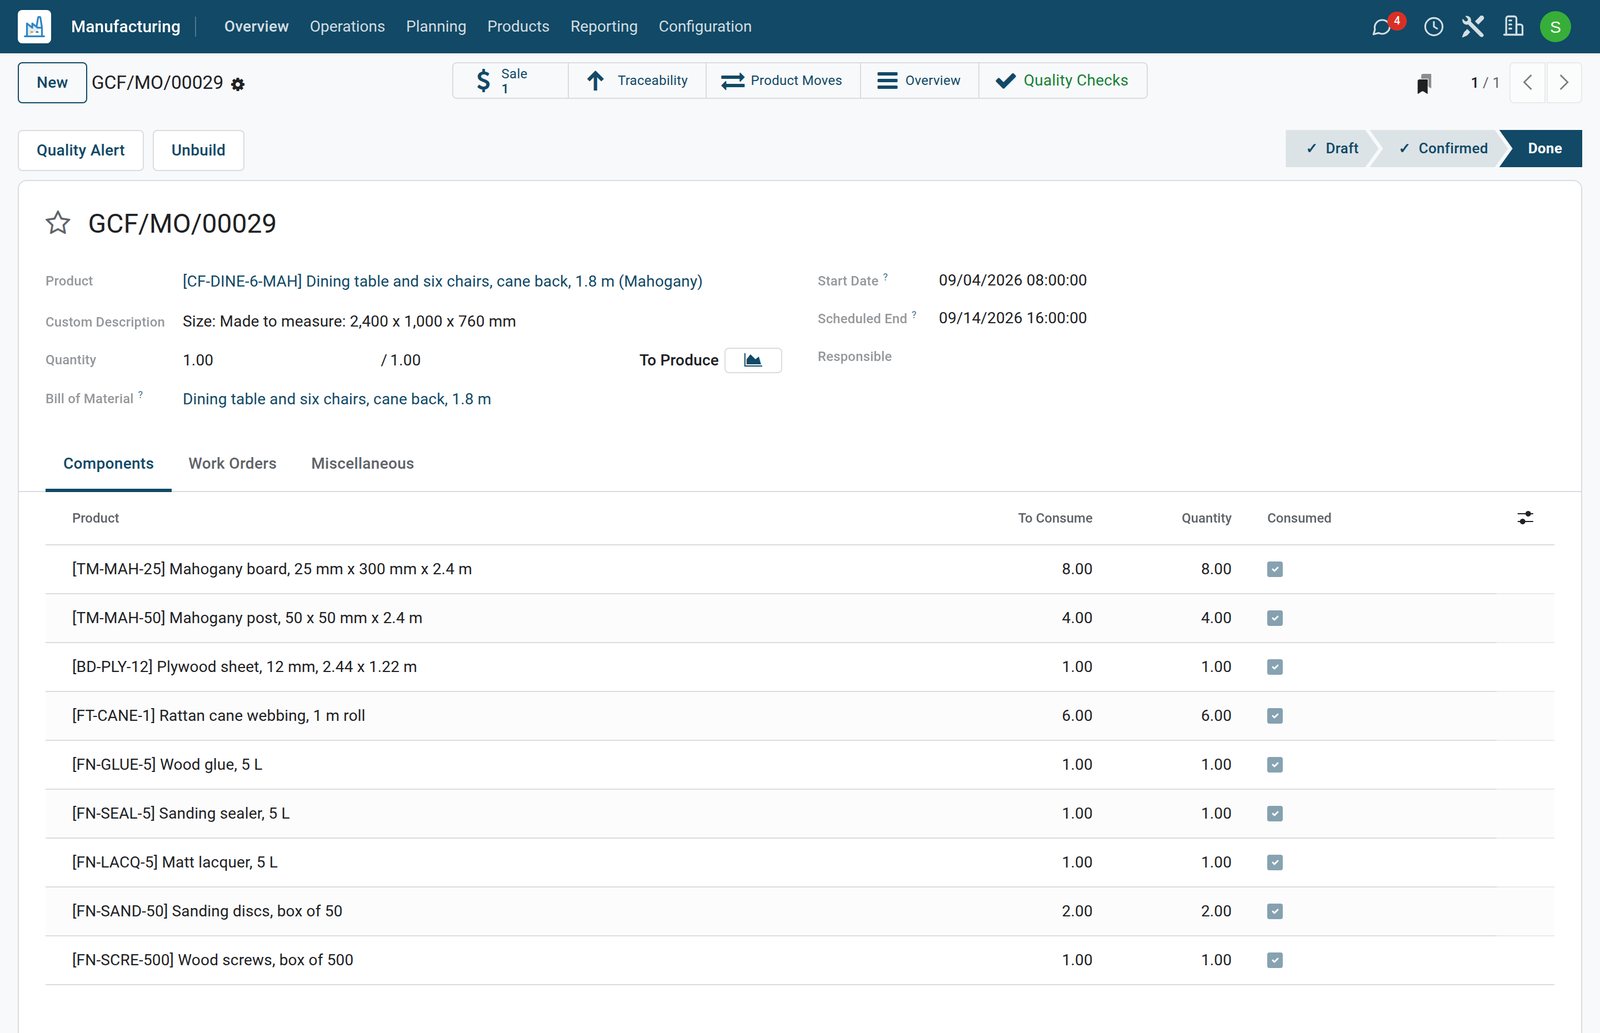Viewport: 1600px width, 1033px height.
Task: Open the Operations menu
Action: tap(347, 27)
